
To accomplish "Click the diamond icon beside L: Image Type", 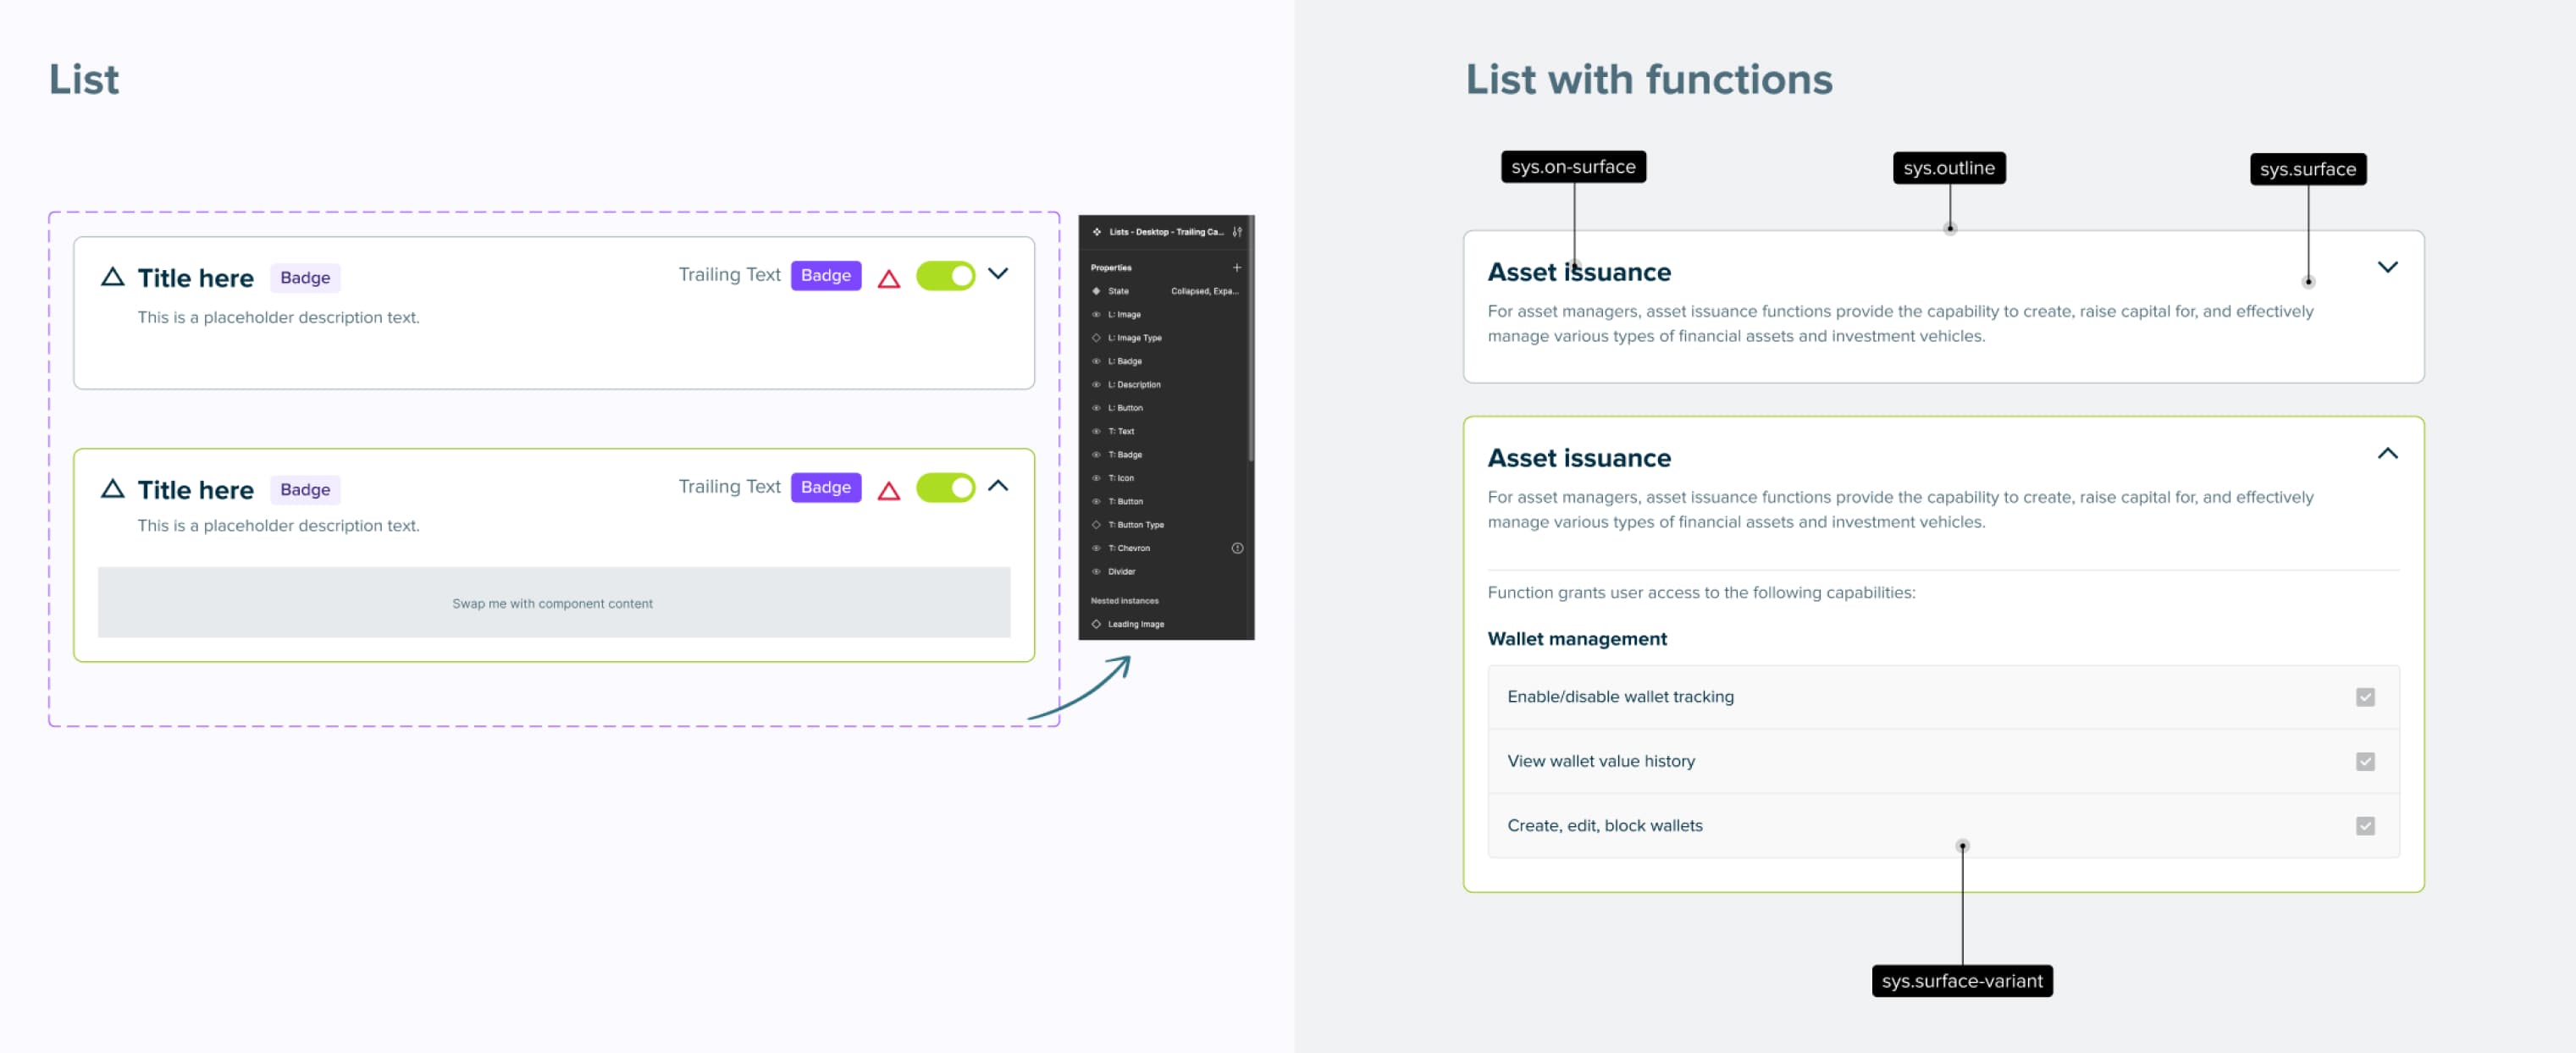I will coord(1097,338).
